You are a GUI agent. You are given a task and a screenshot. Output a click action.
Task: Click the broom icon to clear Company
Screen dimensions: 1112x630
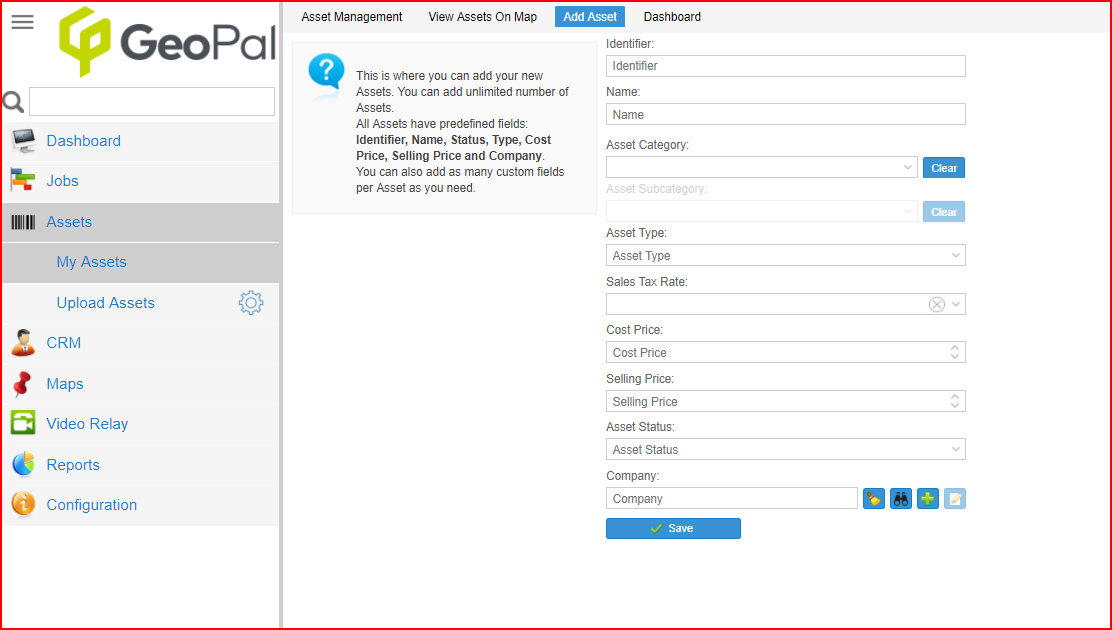pyautogui.click(x=874, y=498)
